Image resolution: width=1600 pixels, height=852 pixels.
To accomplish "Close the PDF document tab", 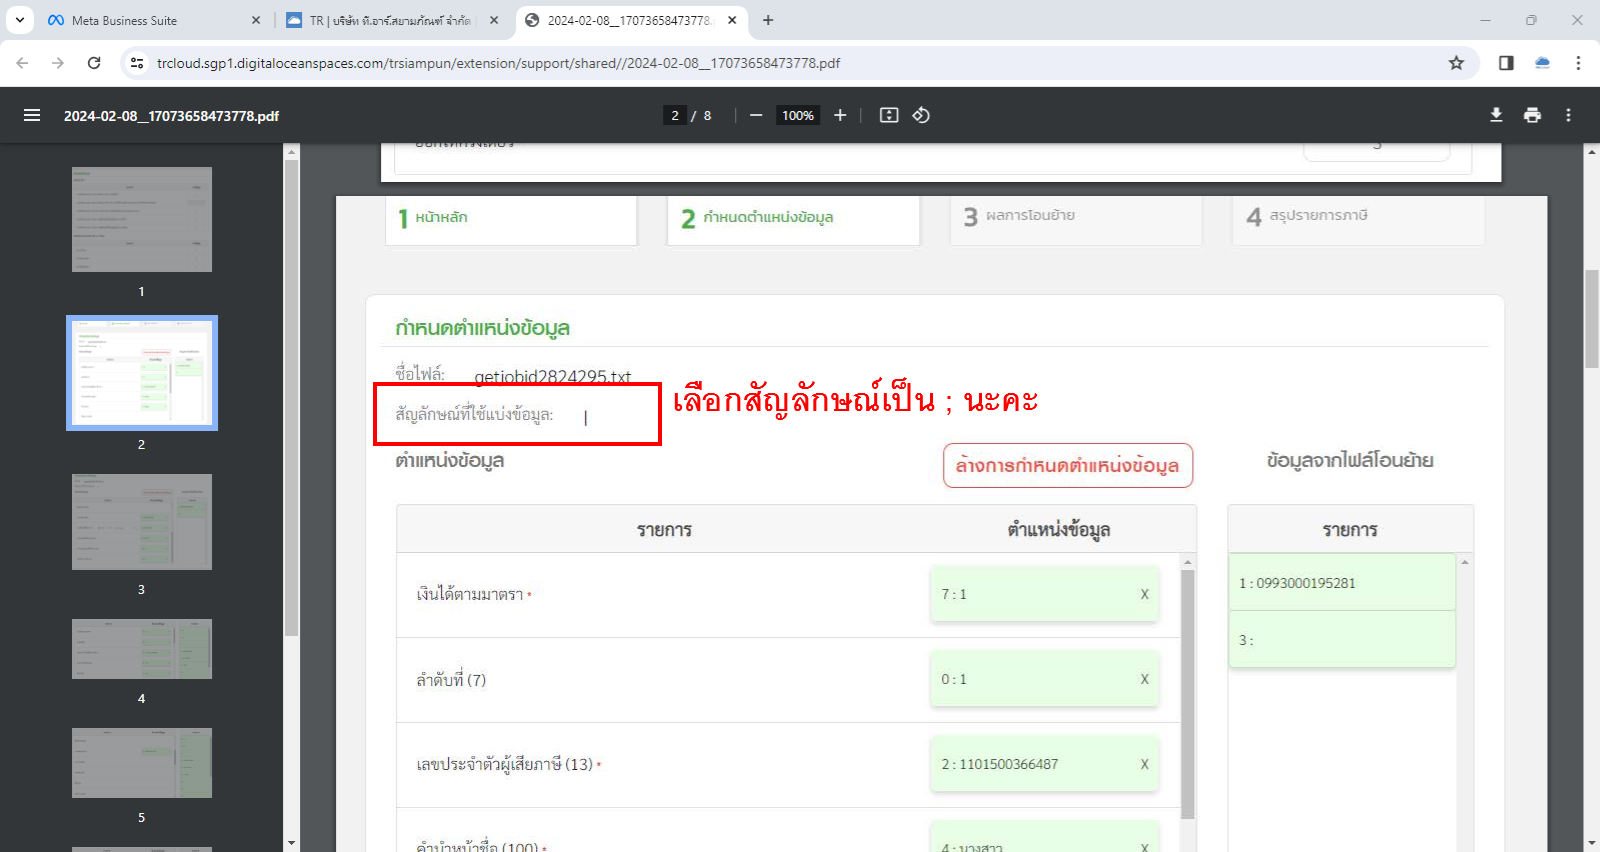I will pos(732,20).
